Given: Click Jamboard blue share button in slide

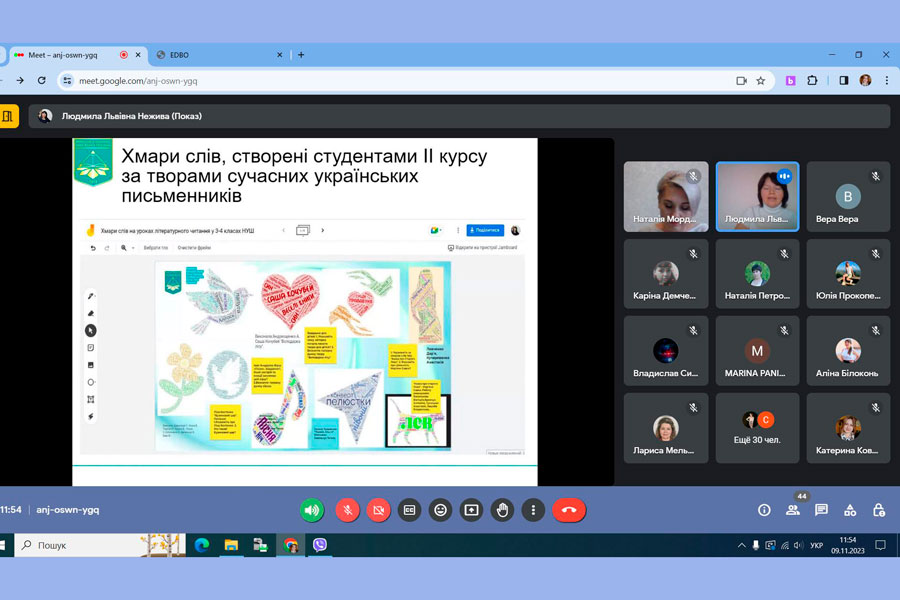Looking at the screenshot, I should [485, 230].
